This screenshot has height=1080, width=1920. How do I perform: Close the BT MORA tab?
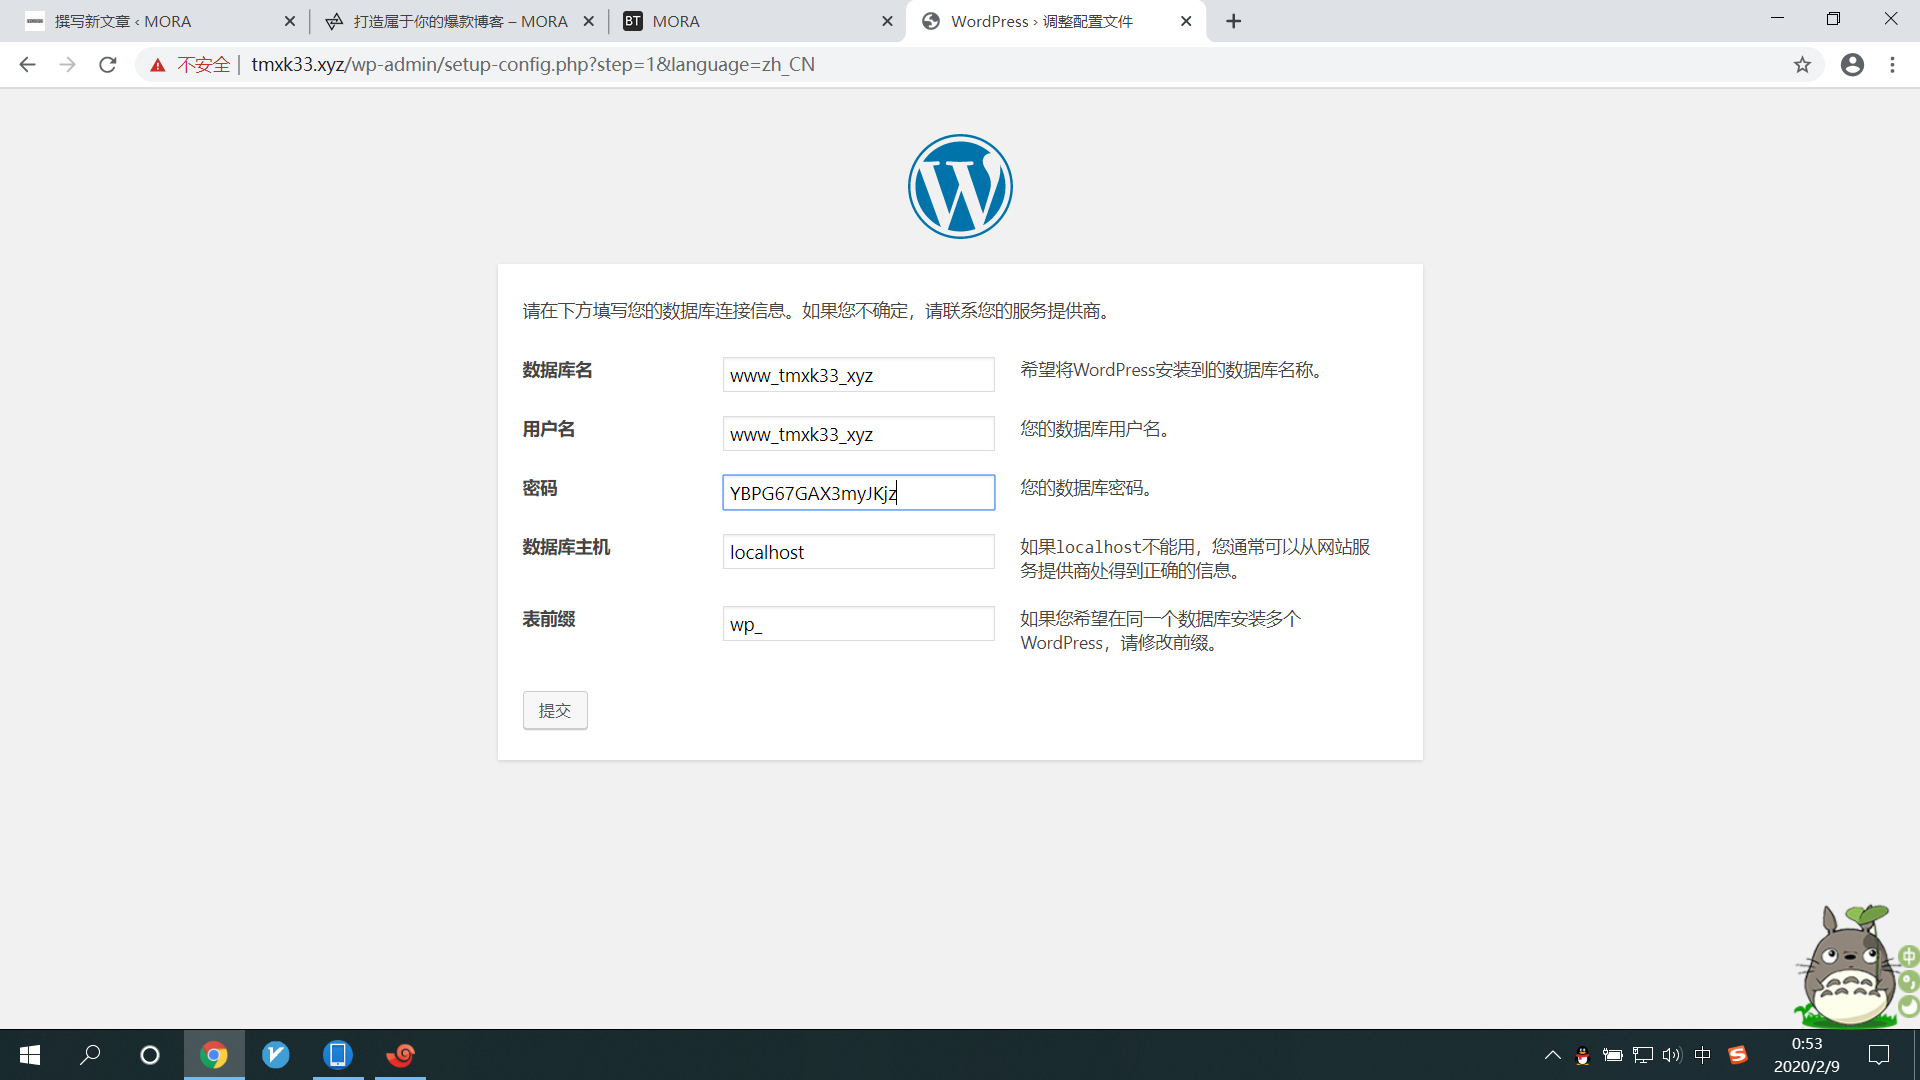(x=887, y=21)
